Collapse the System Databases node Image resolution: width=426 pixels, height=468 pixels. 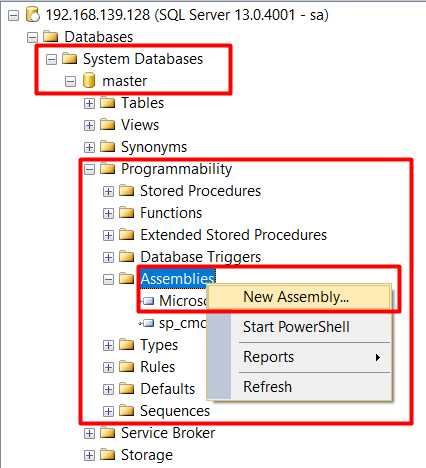point(51,59)
